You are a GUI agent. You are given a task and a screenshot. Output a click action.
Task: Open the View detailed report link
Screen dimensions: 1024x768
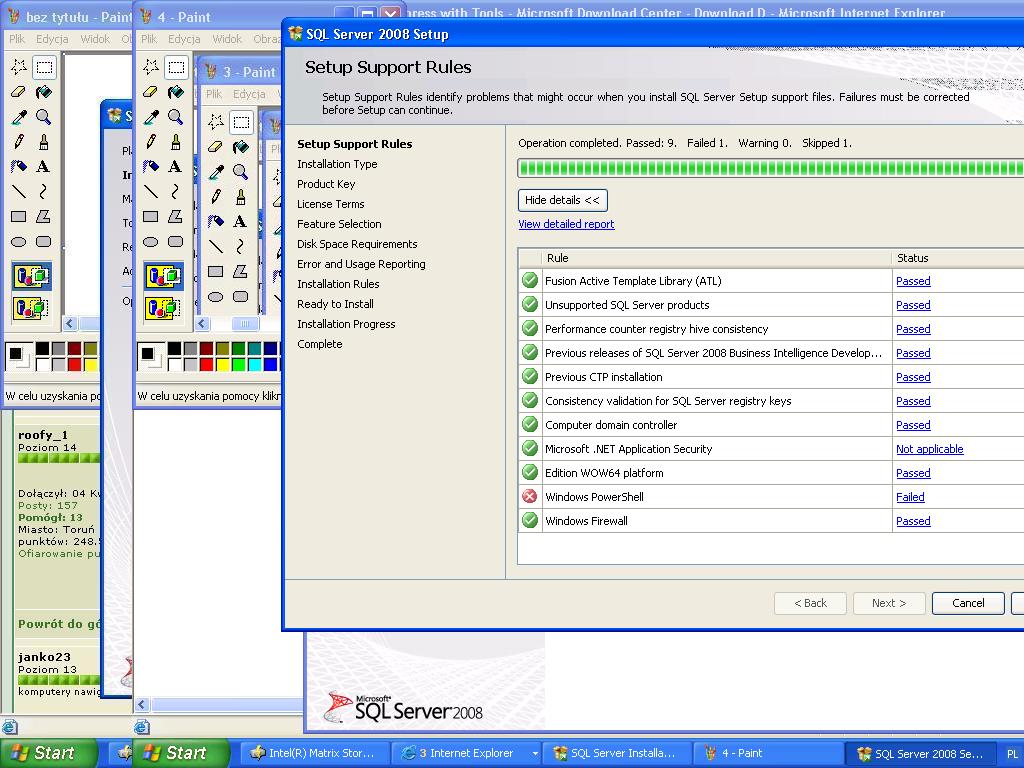click(x=566, y=224)
